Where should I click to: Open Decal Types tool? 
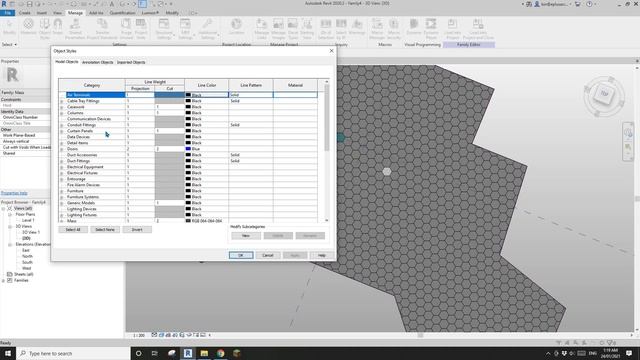[293, 28]
